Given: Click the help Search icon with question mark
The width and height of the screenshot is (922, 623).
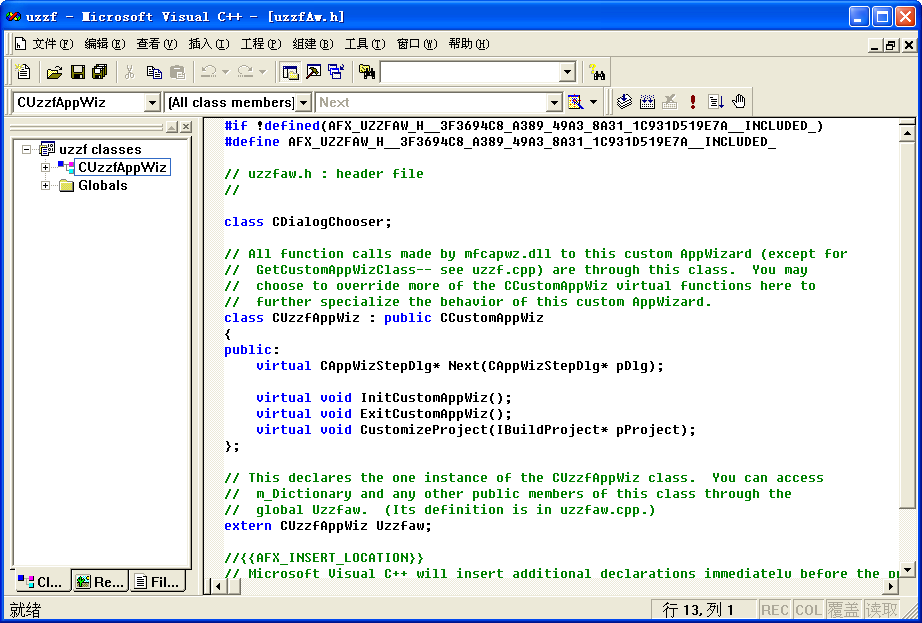Looking at the screenshot, I should (x=597, y=72).
